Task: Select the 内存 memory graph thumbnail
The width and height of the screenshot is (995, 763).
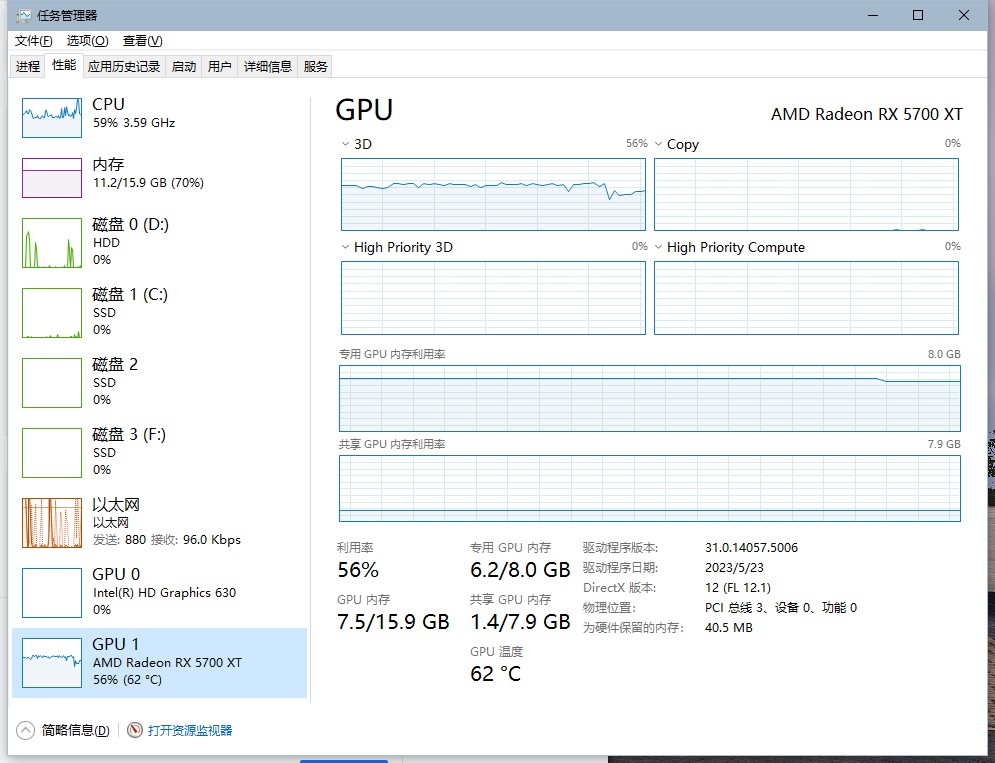Action: click(52, 178)
